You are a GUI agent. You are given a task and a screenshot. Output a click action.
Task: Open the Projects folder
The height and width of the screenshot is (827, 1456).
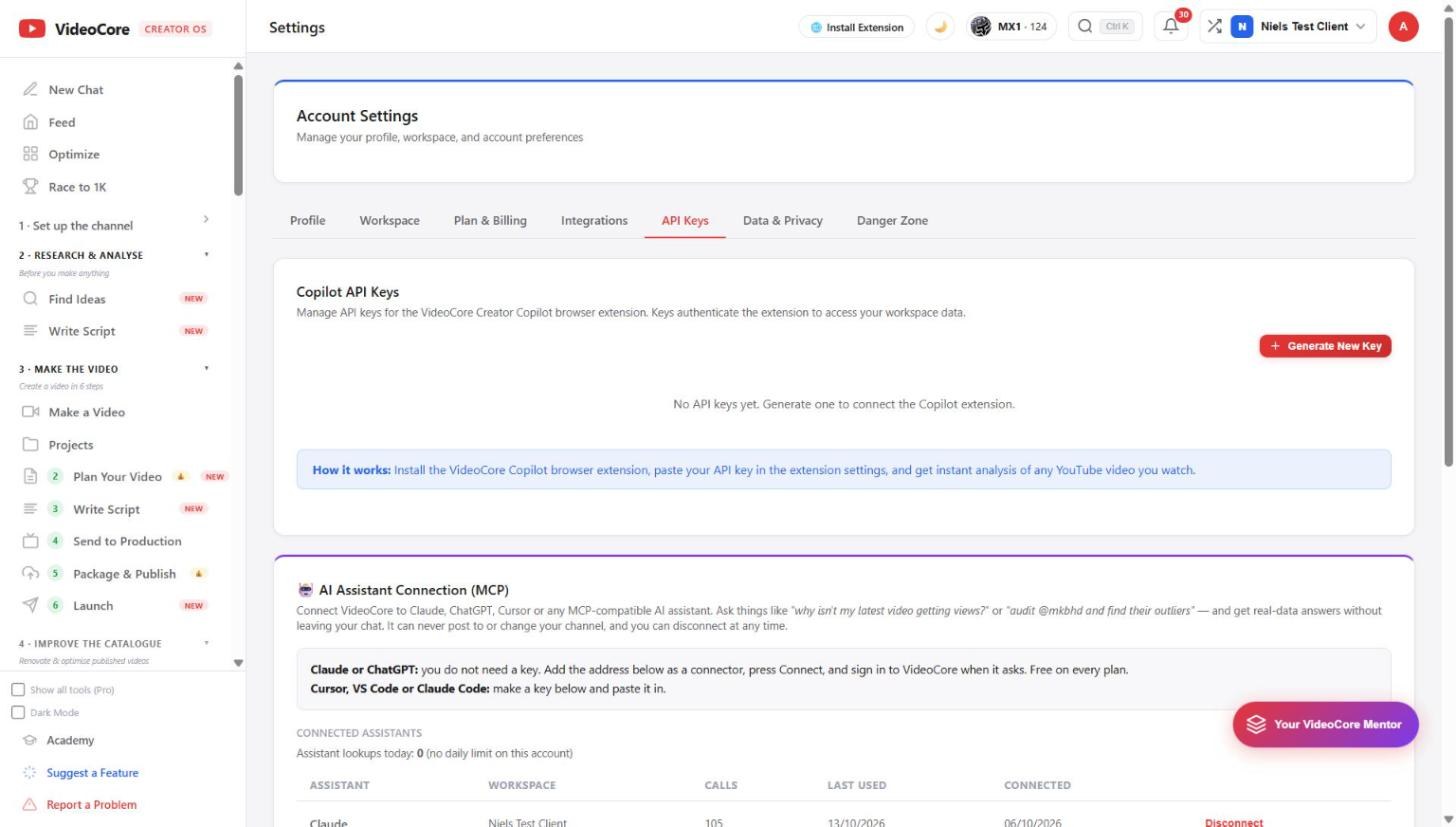(x=58, y=445)
